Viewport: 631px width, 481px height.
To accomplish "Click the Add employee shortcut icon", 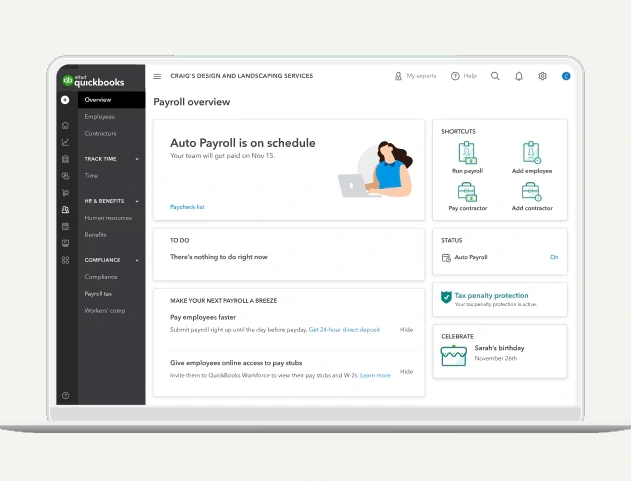I will (x=532, y=153).
